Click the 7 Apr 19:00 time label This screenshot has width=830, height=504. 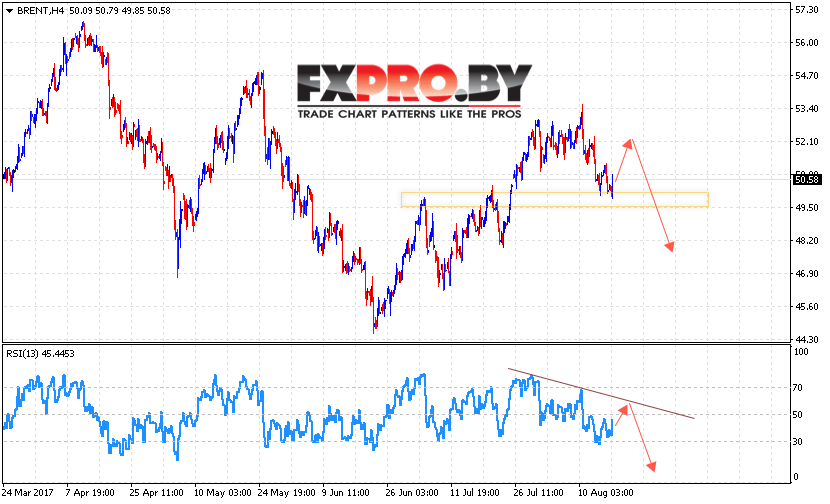pos(90,493)
